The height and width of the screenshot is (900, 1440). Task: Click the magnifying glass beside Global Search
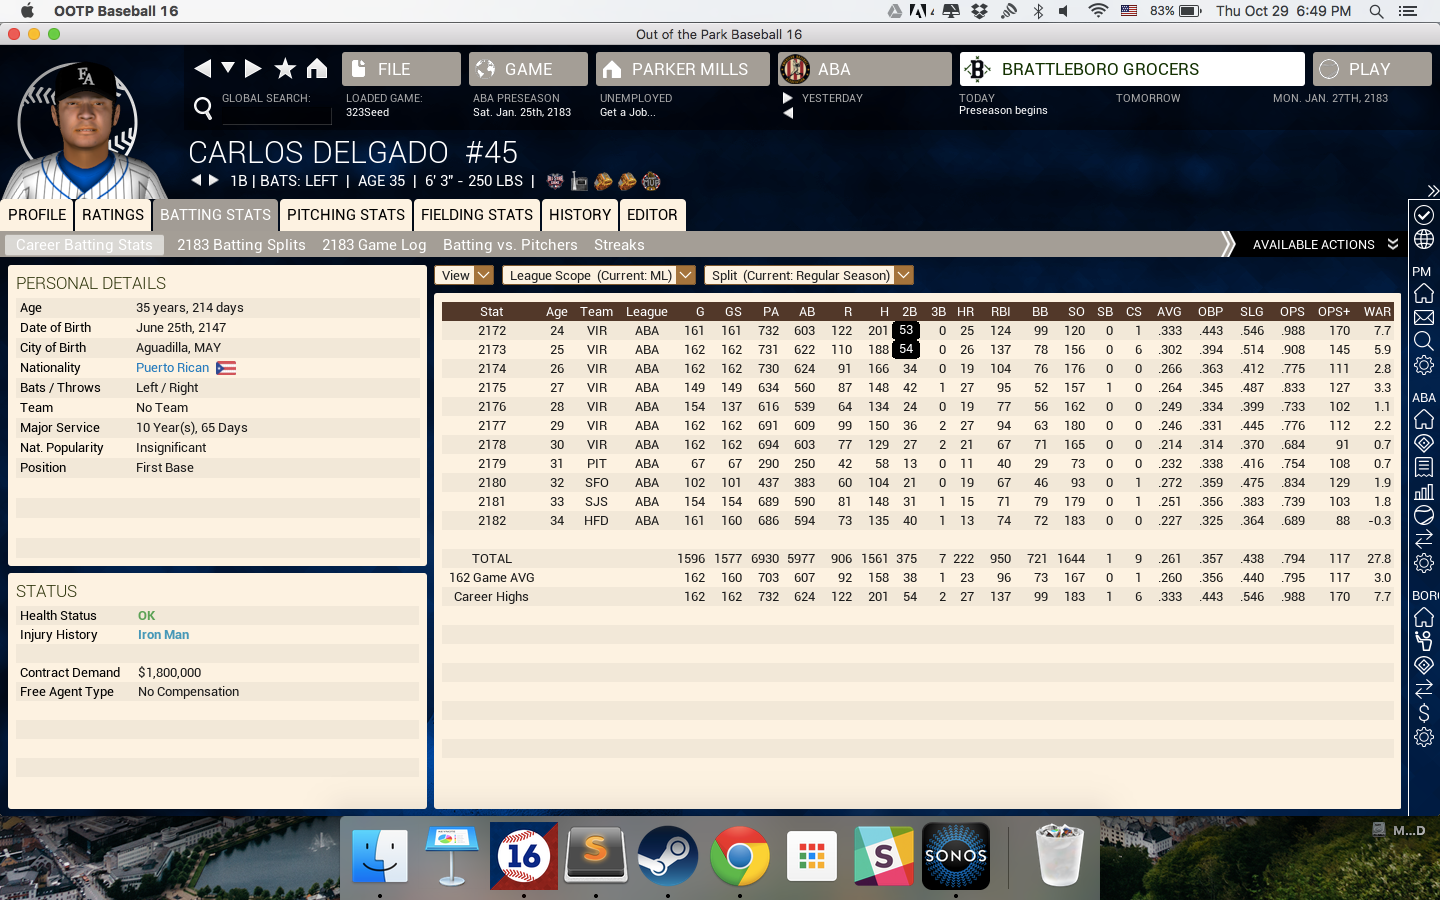tap(203, 107)
